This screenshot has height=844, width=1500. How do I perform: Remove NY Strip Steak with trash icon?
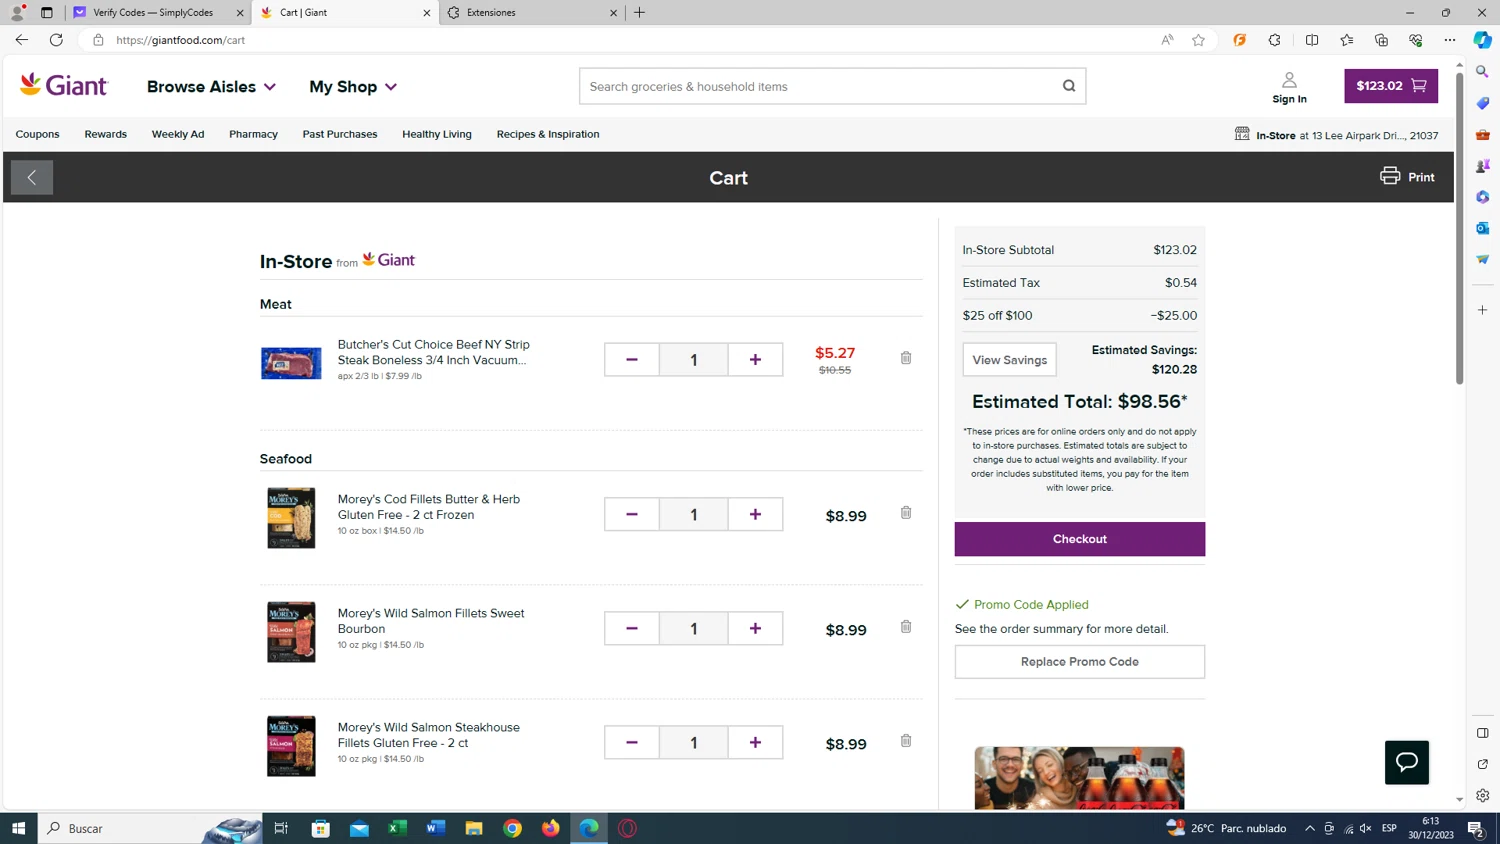point(906,358)
